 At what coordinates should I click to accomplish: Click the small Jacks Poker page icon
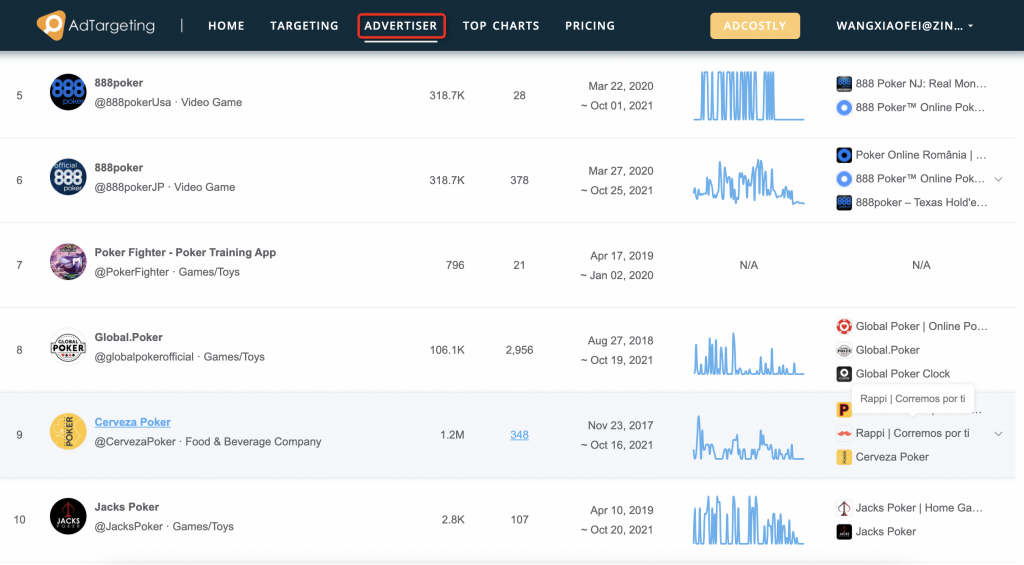coord(844,532)
